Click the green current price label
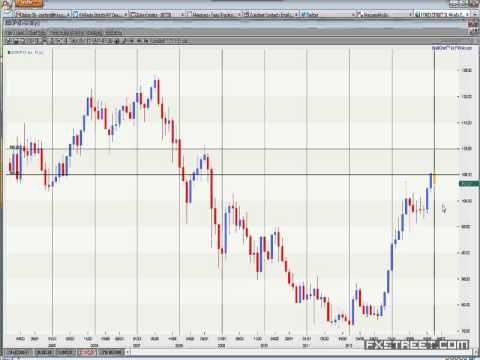Image resolution: width=480 pixels, height=360 pixels. click(469, 184)
